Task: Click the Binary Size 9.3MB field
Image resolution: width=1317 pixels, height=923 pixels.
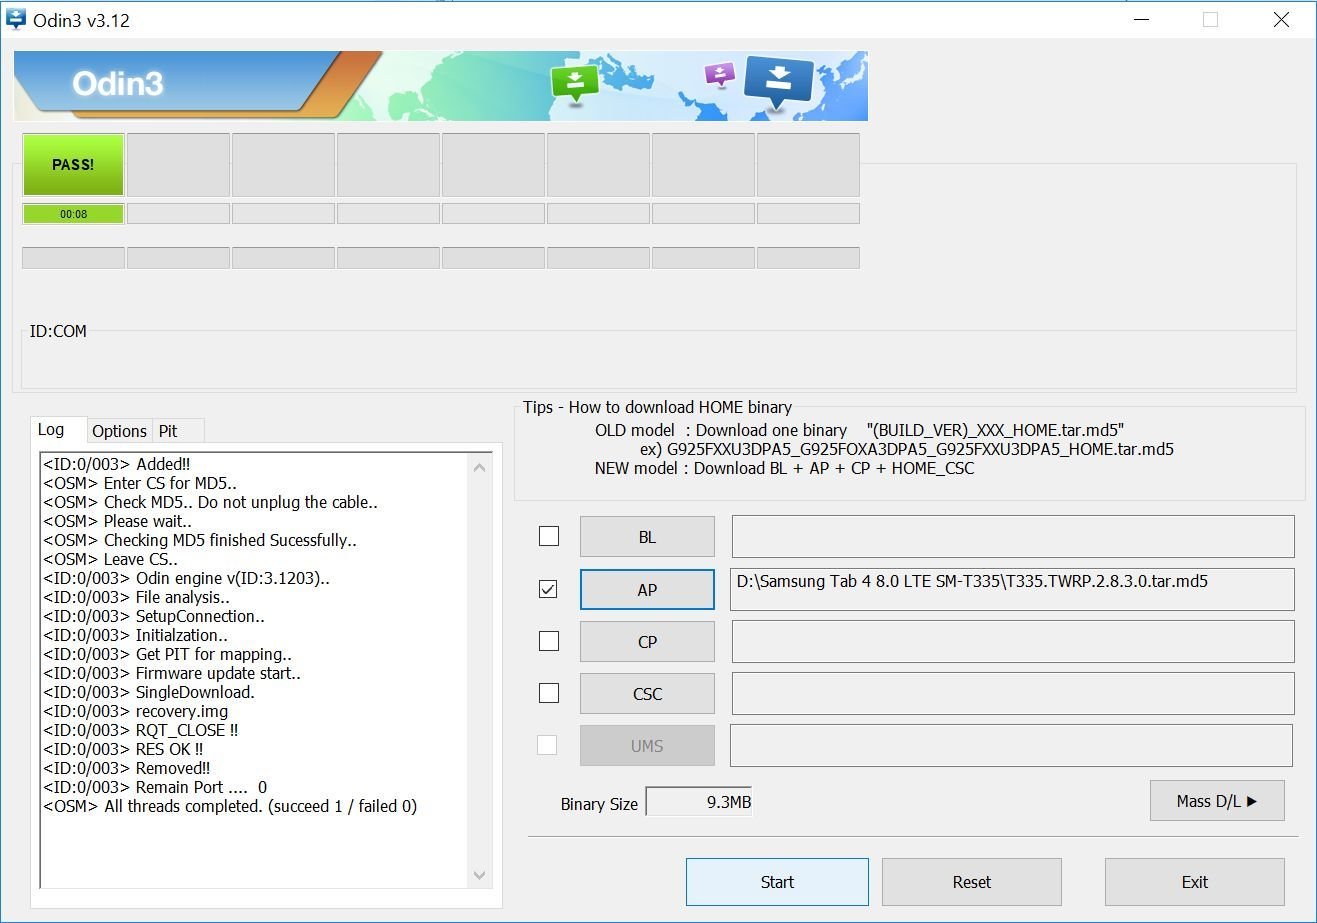Action: pyautogui.click(x=699, y=802)
